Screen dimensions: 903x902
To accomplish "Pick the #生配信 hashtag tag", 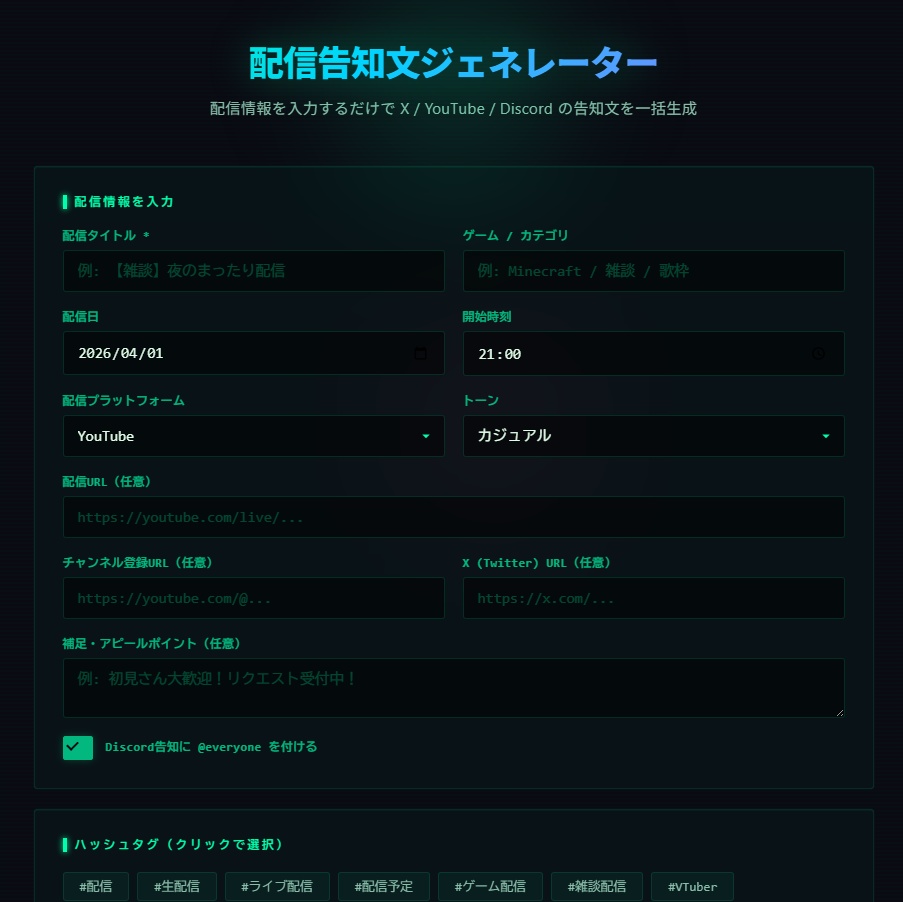I will click(177, 886).
